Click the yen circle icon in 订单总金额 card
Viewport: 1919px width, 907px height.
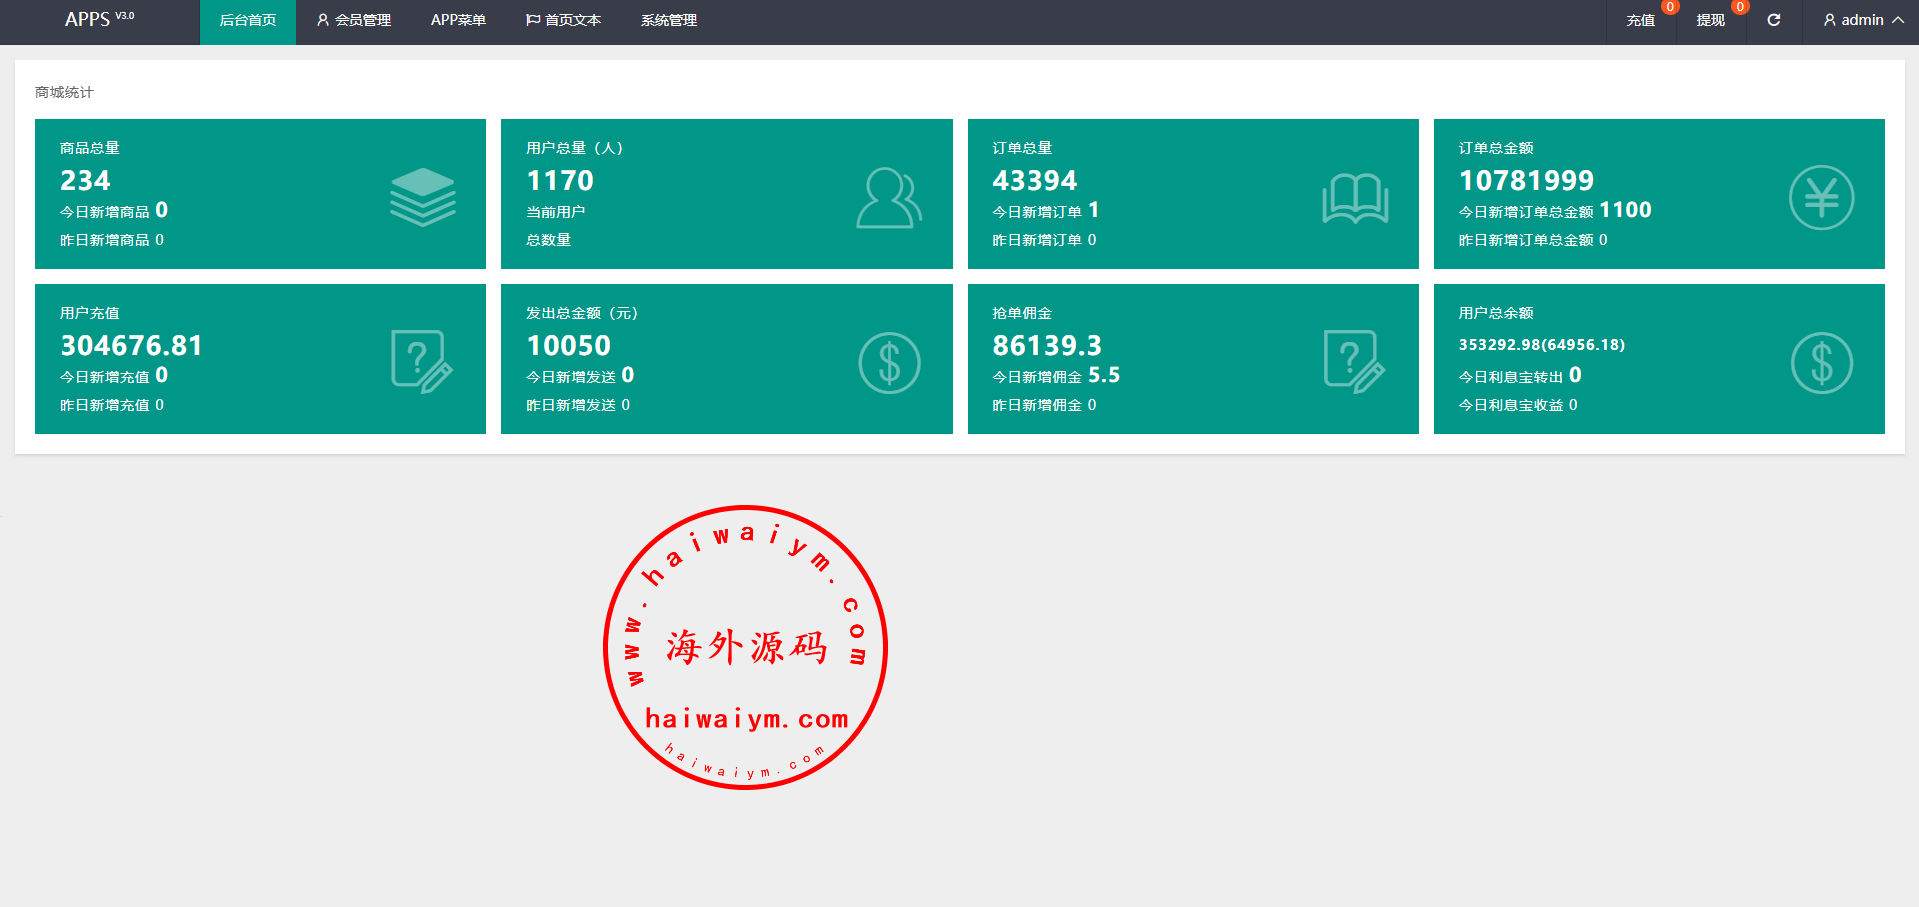click(x=1821, y=198)
